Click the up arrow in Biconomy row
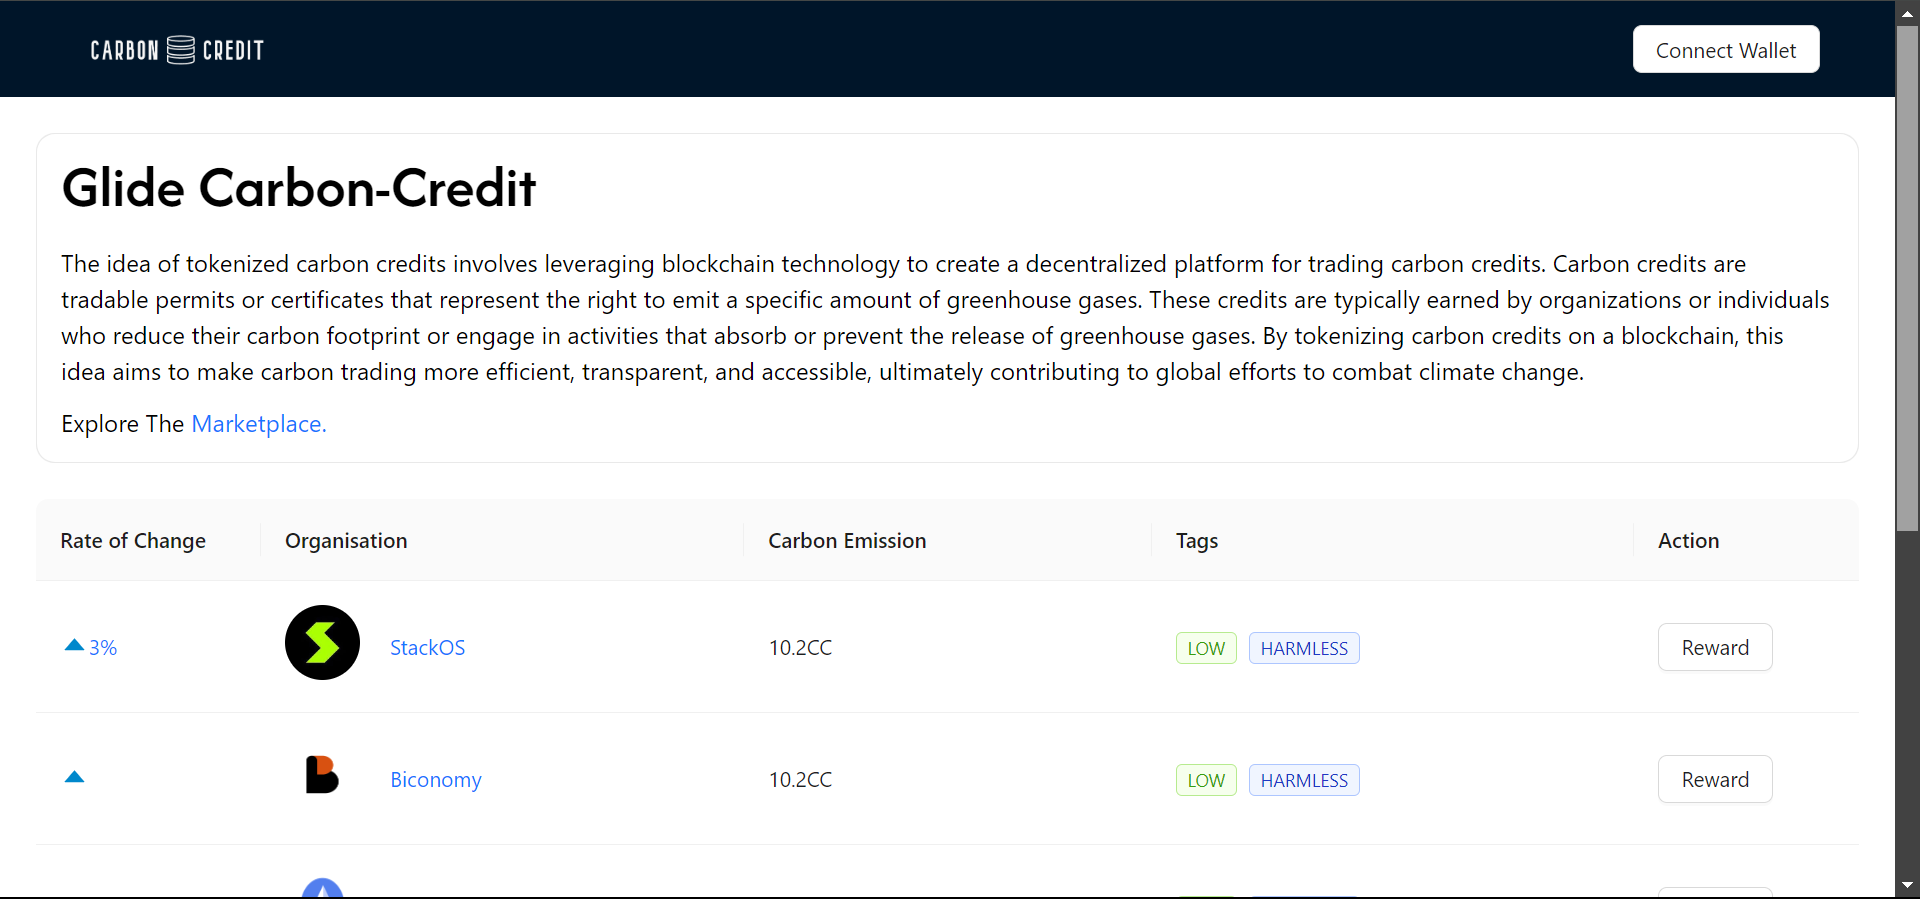The image size is (1920, 899). 74,777
